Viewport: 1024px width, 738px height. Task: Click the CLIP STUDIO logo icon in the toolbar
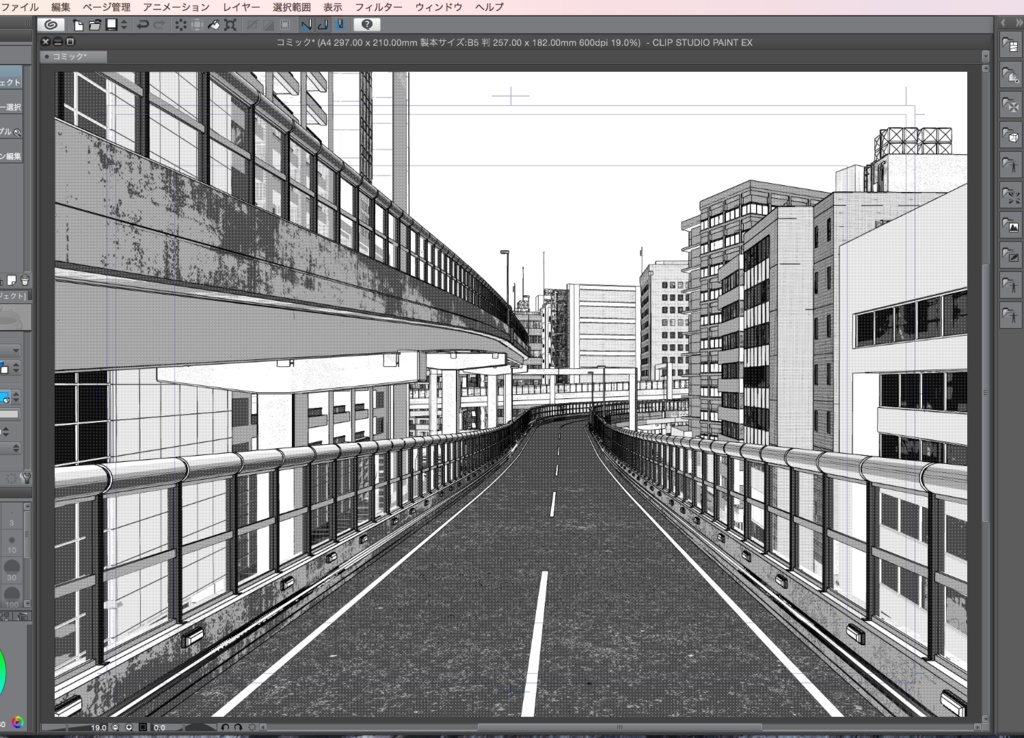pyautogui.click(x=49, y=25)
